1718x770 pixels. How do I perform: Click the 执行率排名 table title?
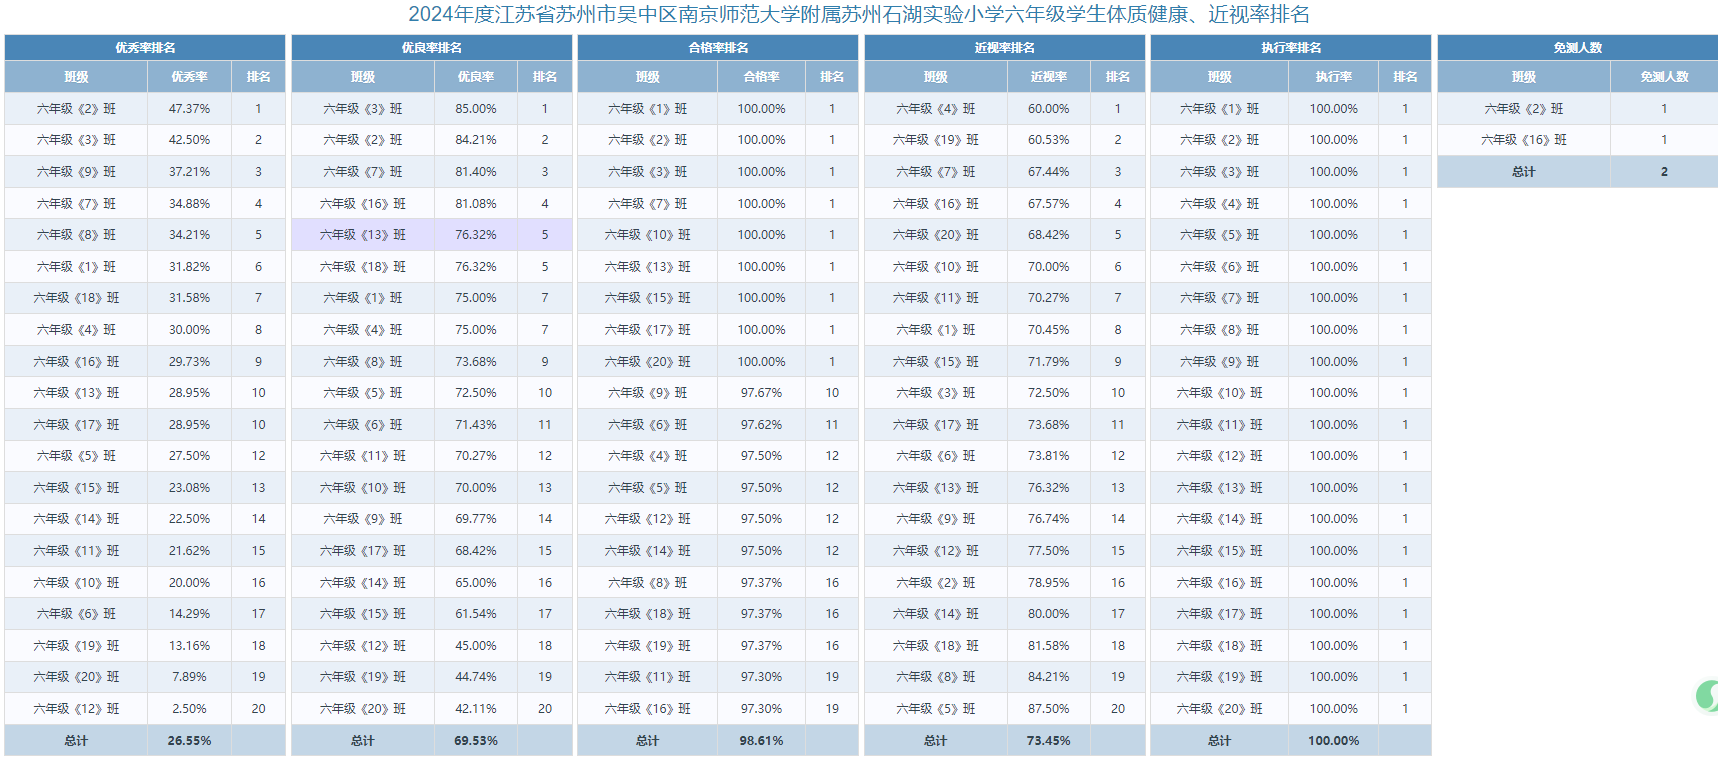(1290, 48)
